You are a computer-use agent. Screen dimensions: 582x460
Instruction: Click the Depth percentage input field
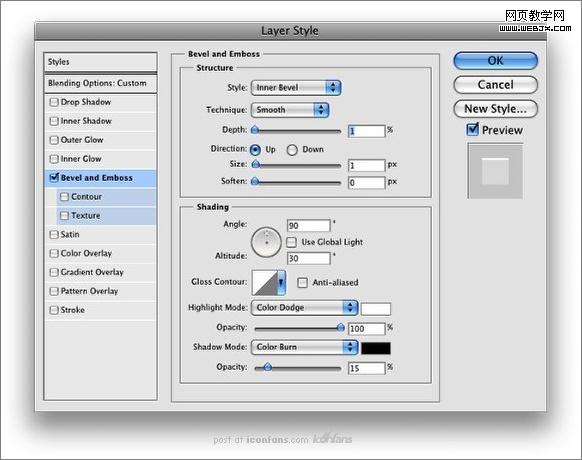tap(366, 131)
